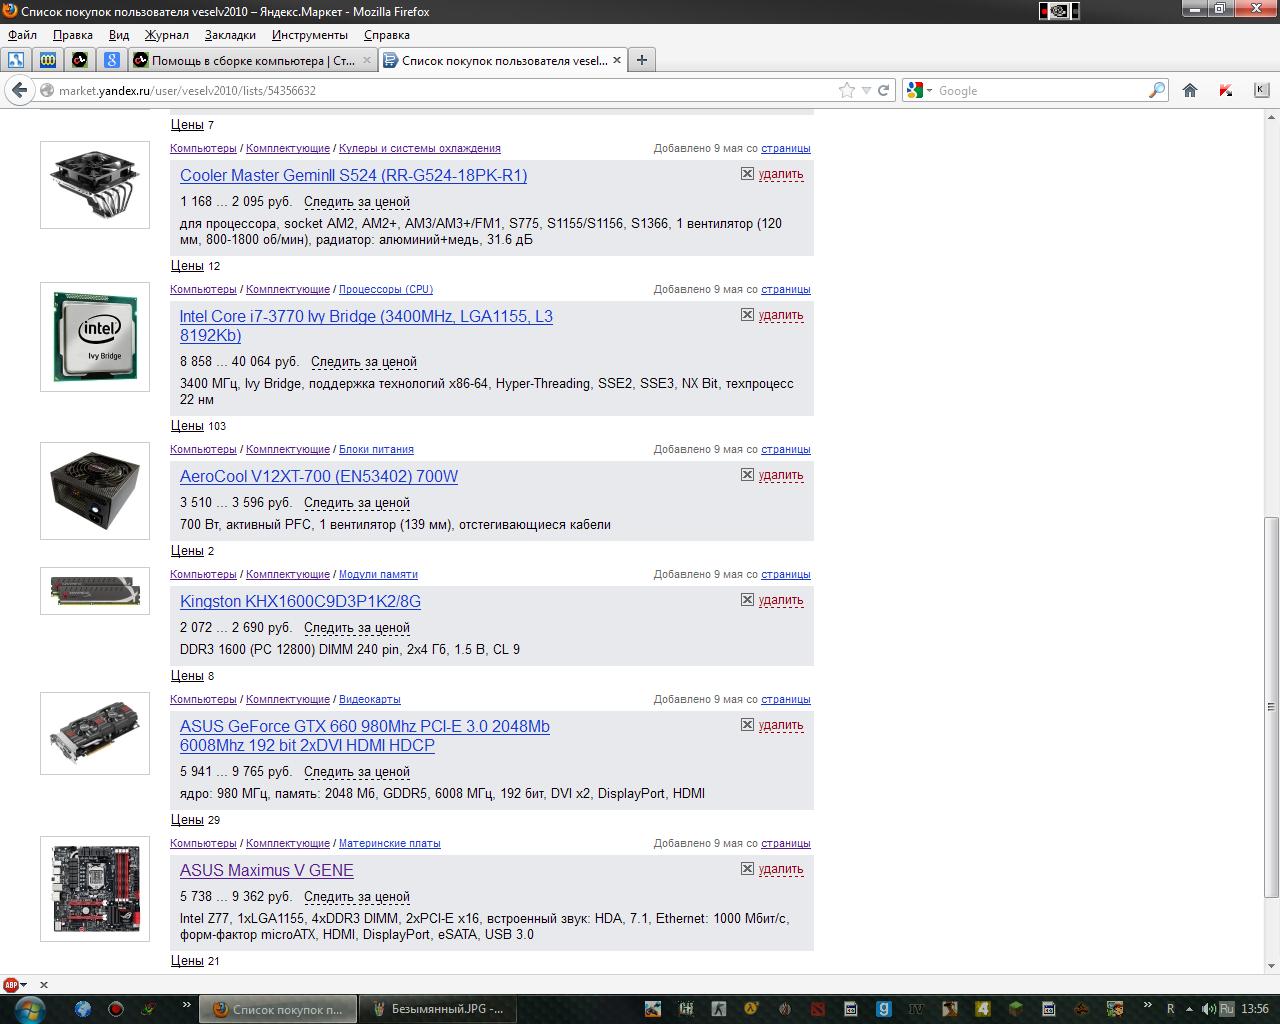Open the Журнал menu
The width and height of the screenshot is (1280, 1024).
[x=167, y=35]
